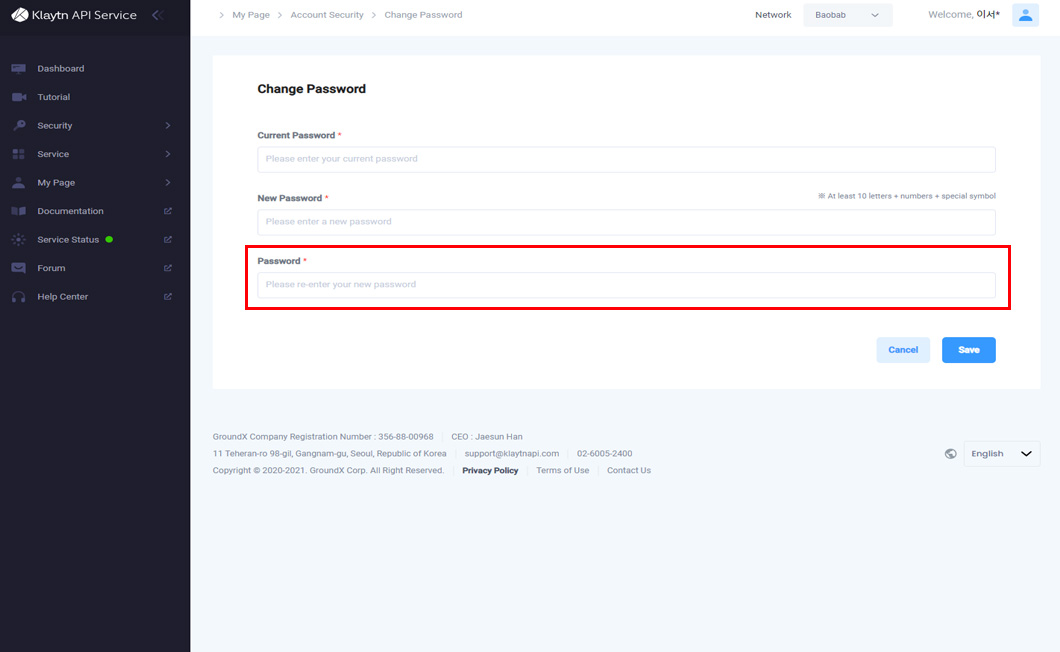Collapse the sidebar with double-chevron icon
The height and width of the screenshot is (652, 1060).
click(x=158, y=15)
